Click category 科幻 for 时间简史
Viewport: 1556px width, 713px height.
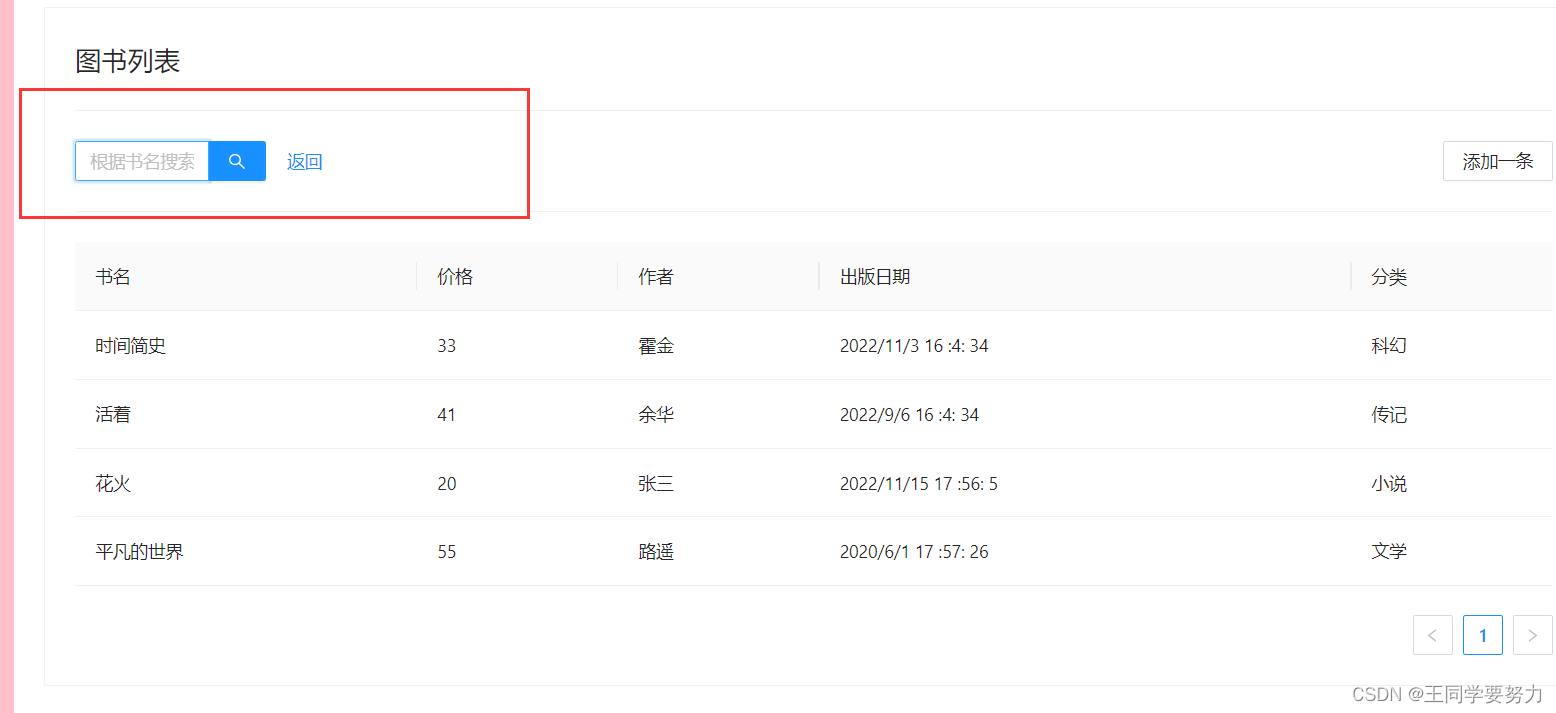1389,345
